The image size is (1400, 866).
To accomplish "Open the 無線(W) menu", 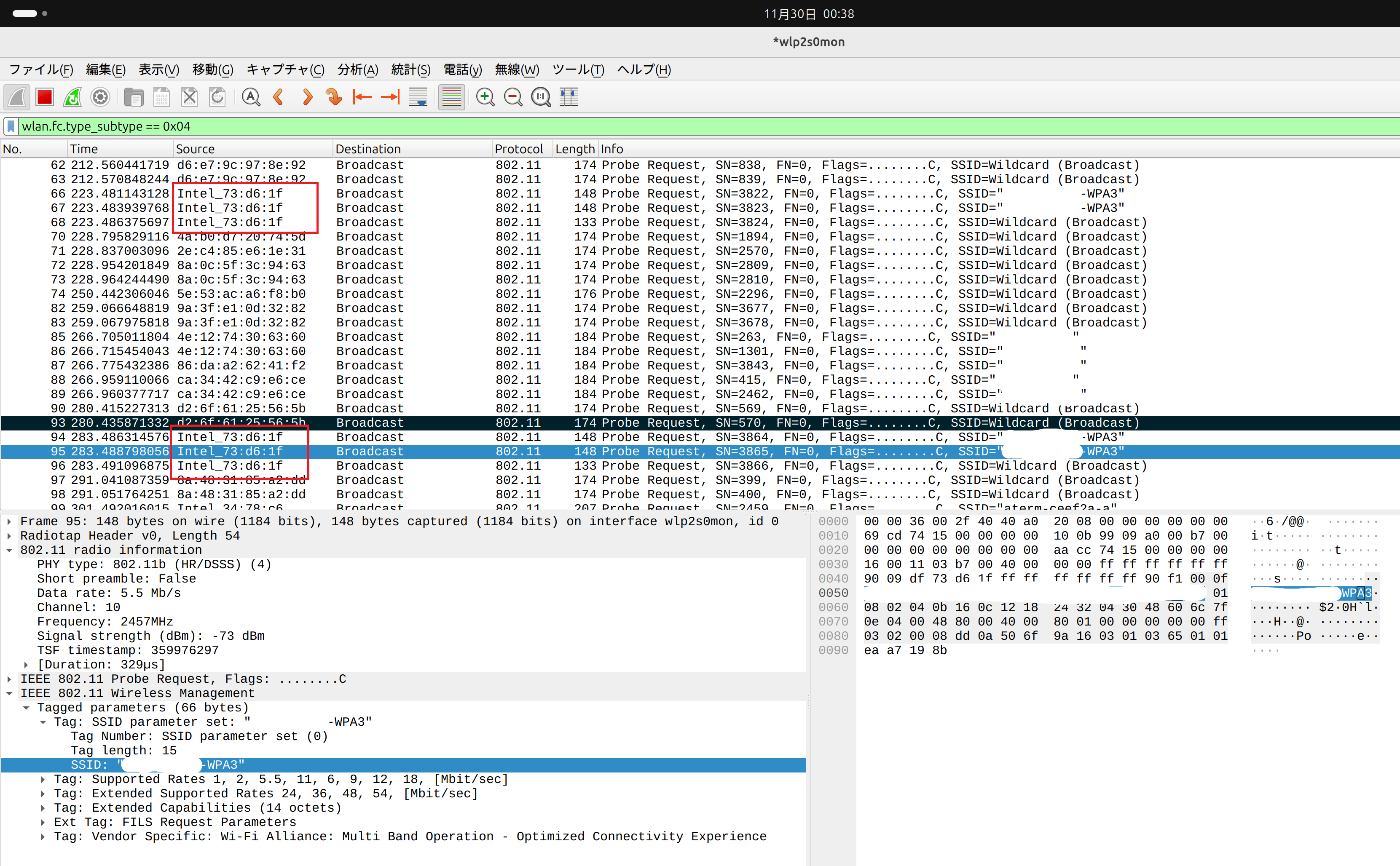I will pyautogui.click(x=517, y=70).
